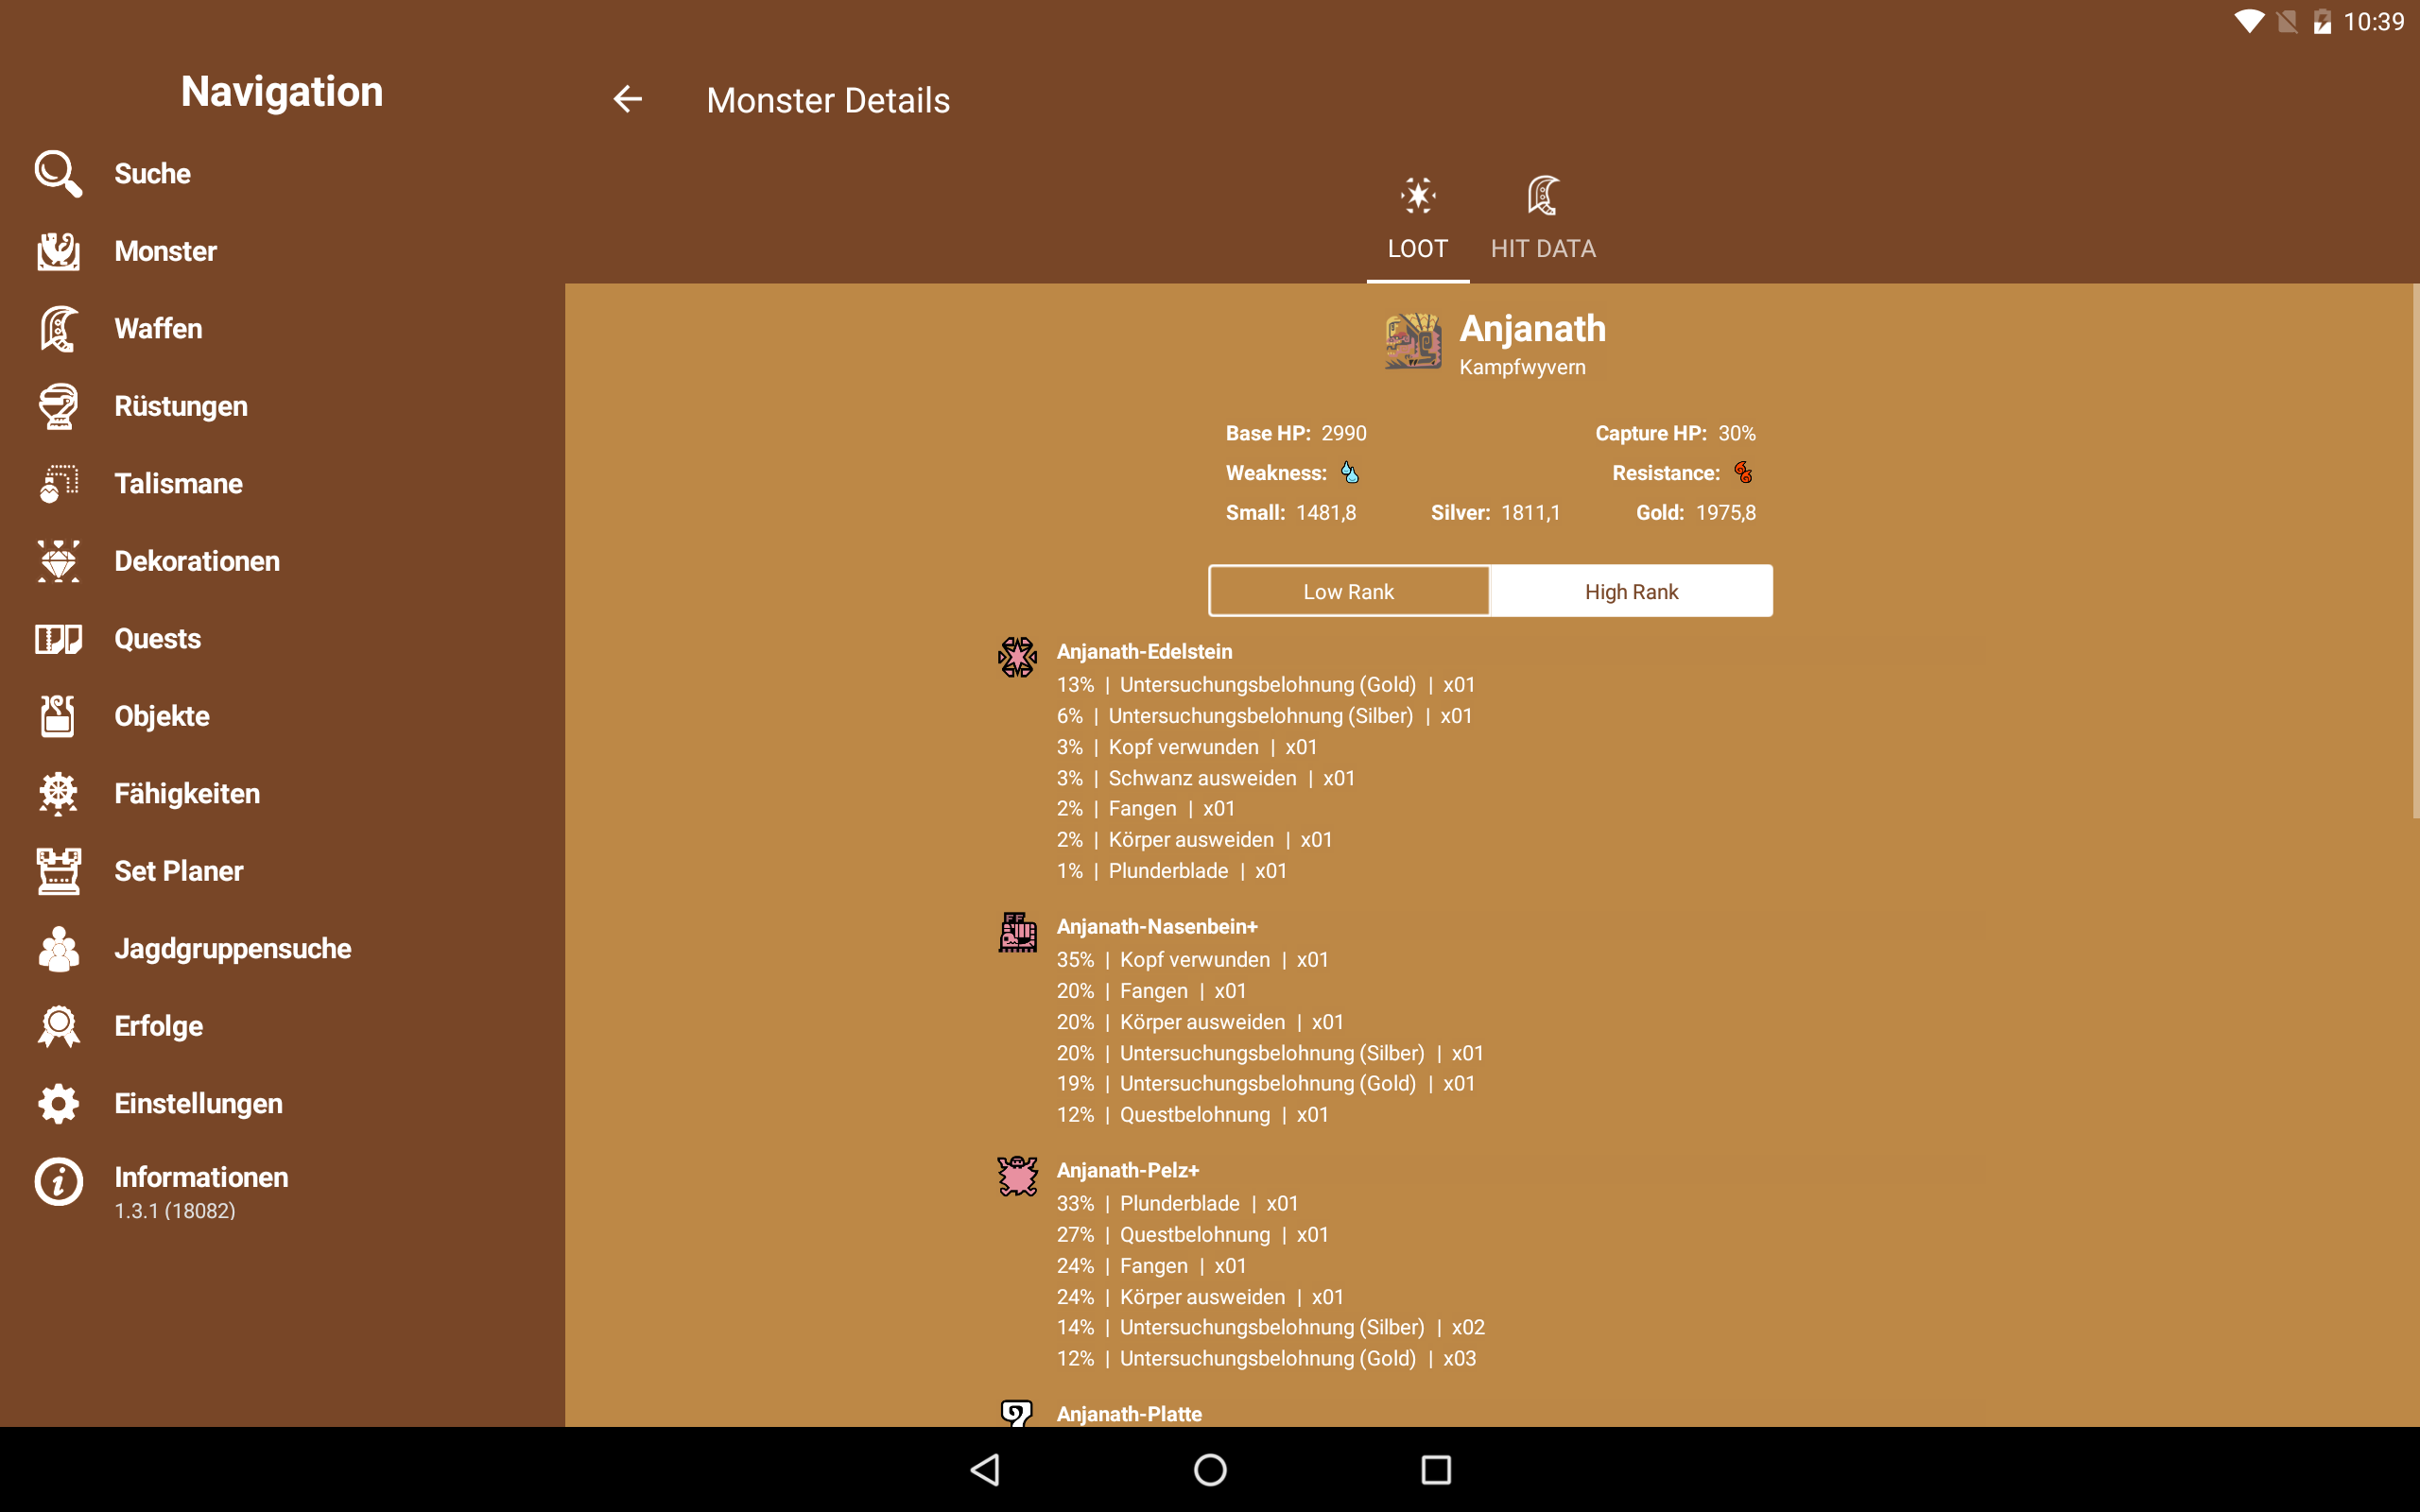
Task: Switch to Low Rank loot
Action: 1348,591
